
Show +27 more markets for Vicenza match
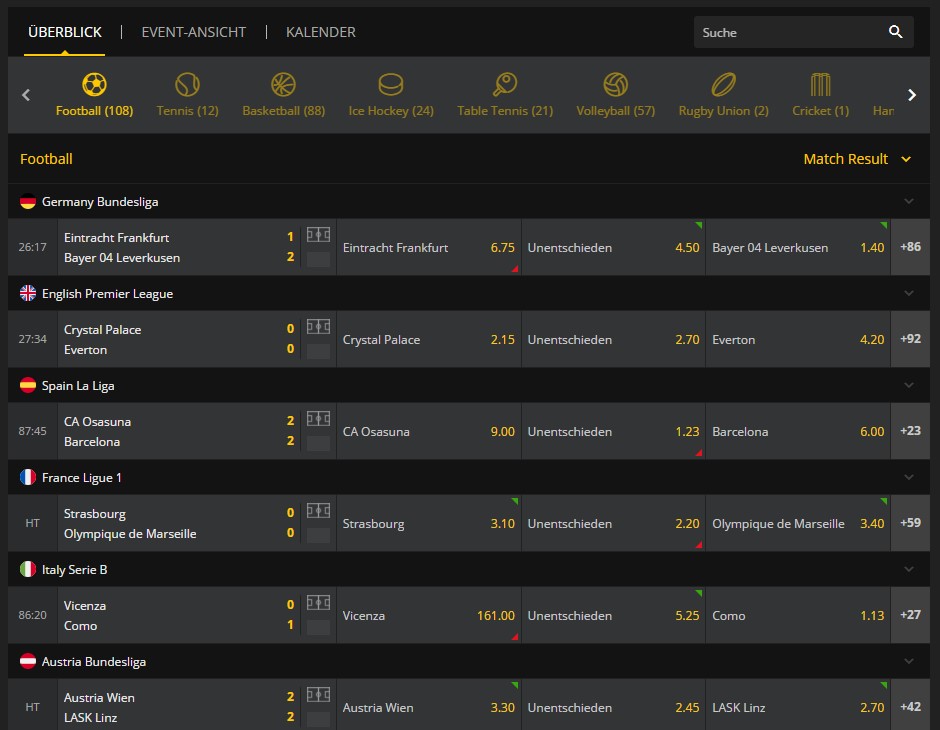(x=911, y=615)
